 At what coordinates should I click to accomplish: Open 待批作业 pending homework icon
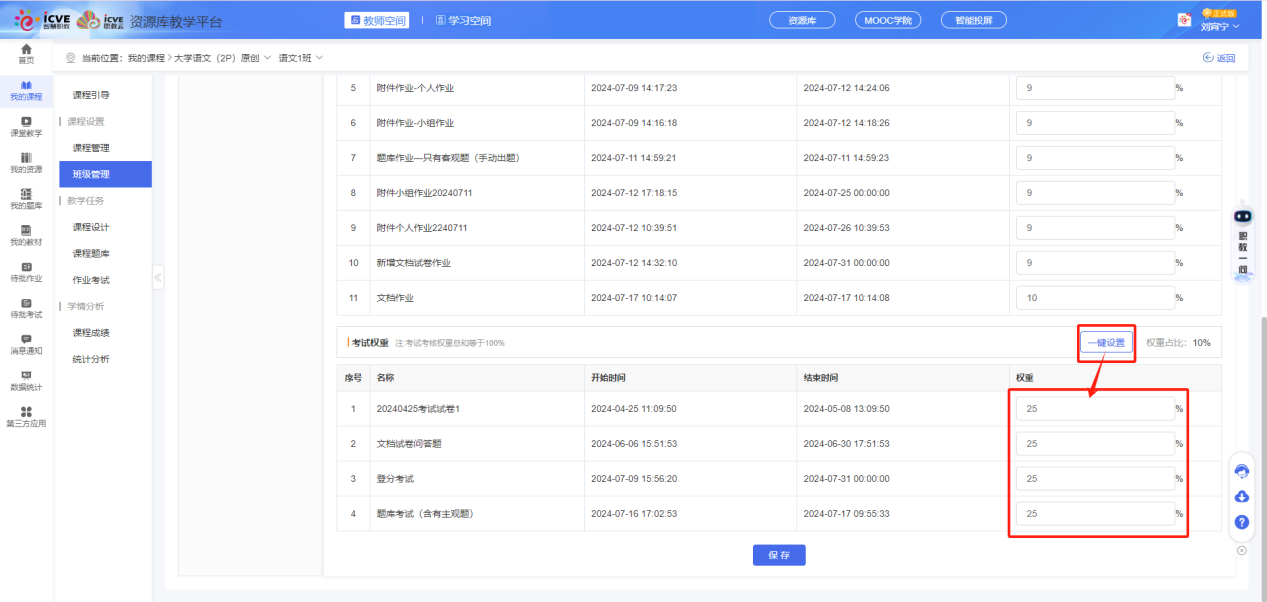click(x=24, y=272)
